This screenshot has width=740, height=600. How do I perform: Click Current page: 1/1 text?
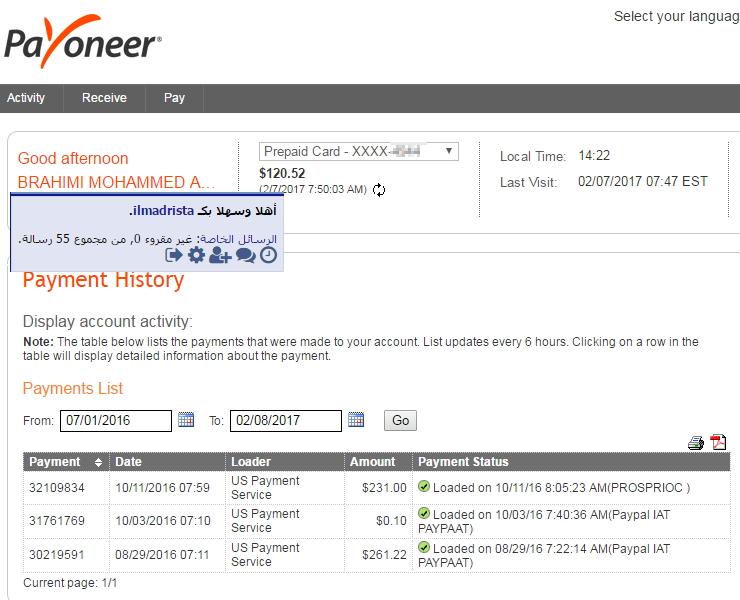70,583
